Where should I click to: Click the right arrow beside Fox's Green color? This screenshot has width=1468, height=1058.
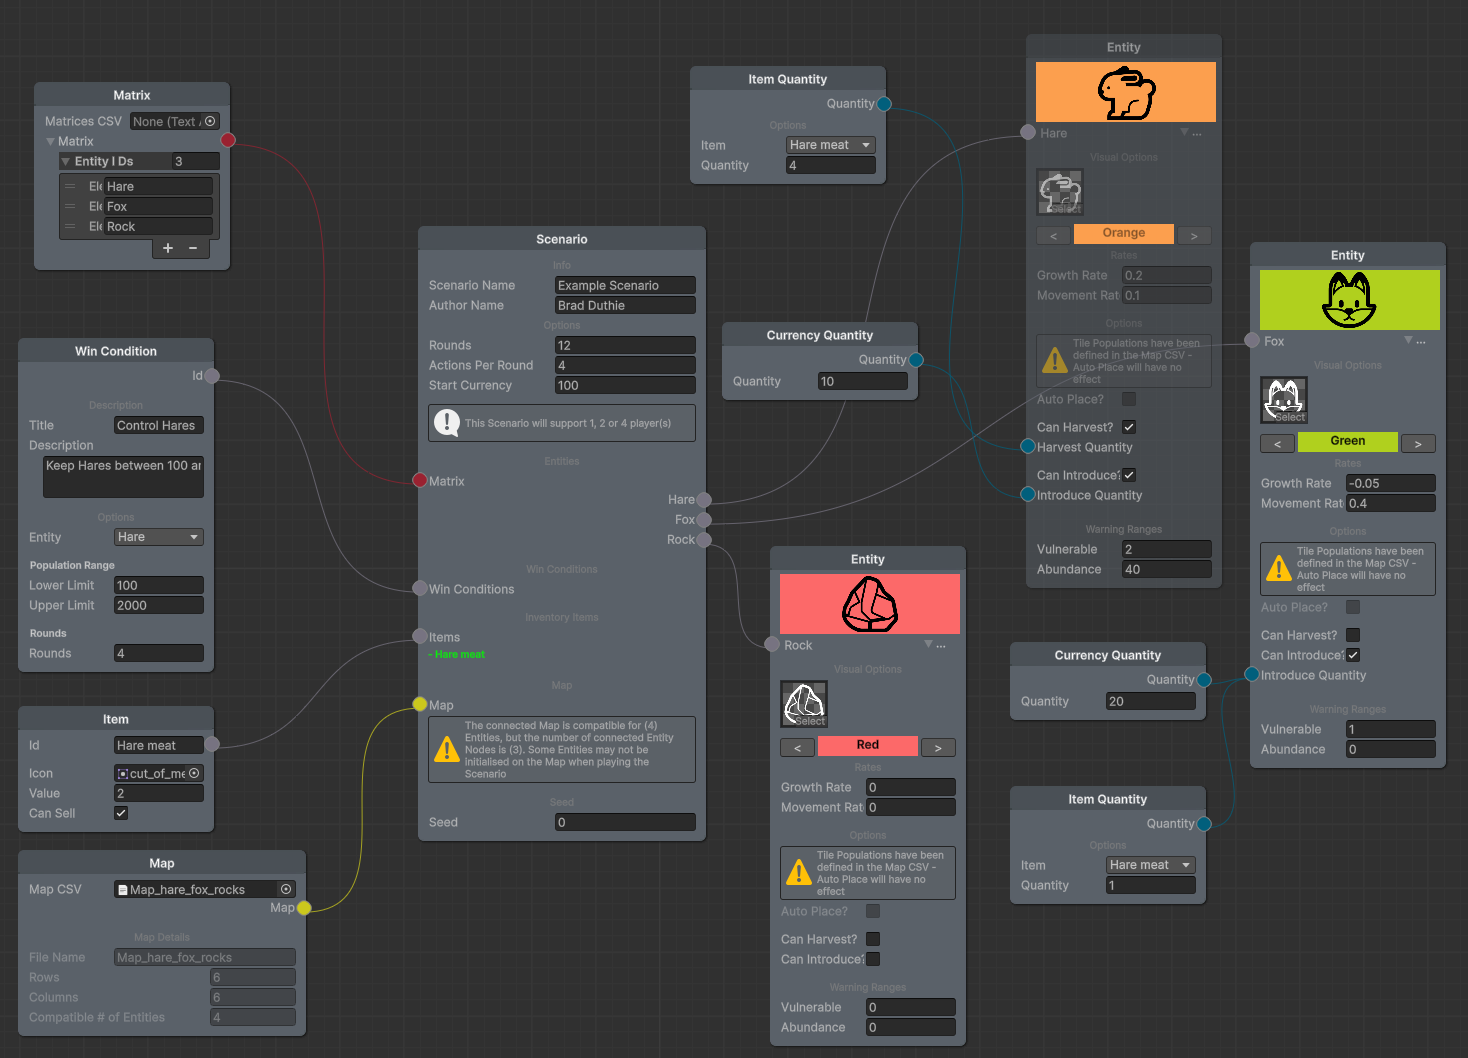1418,443
